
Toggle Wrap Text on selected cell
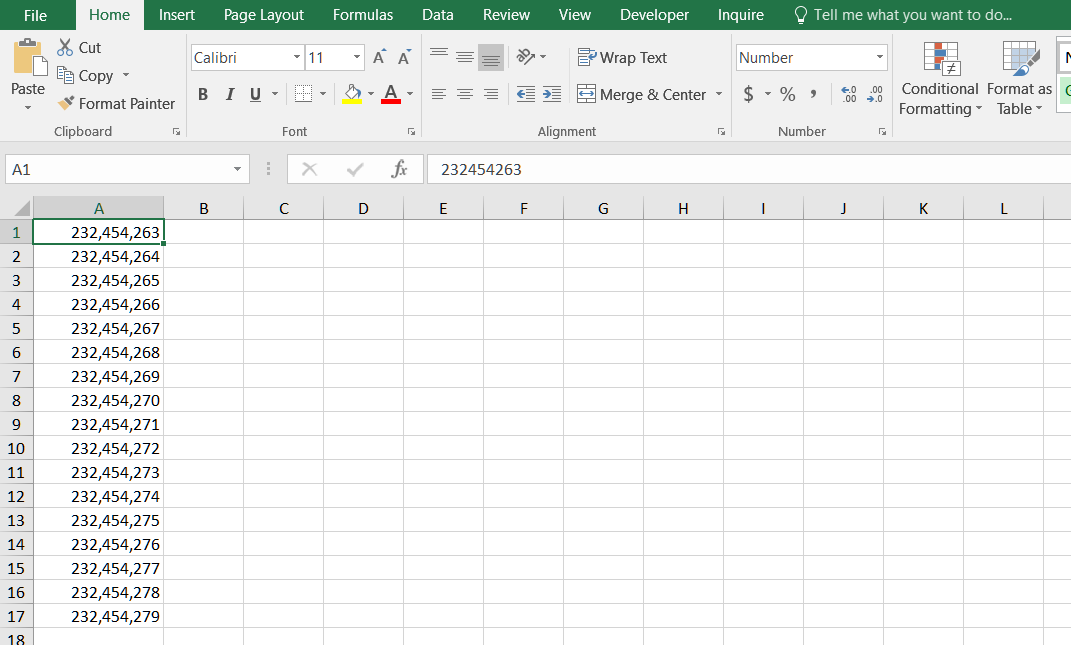point(622,58)
